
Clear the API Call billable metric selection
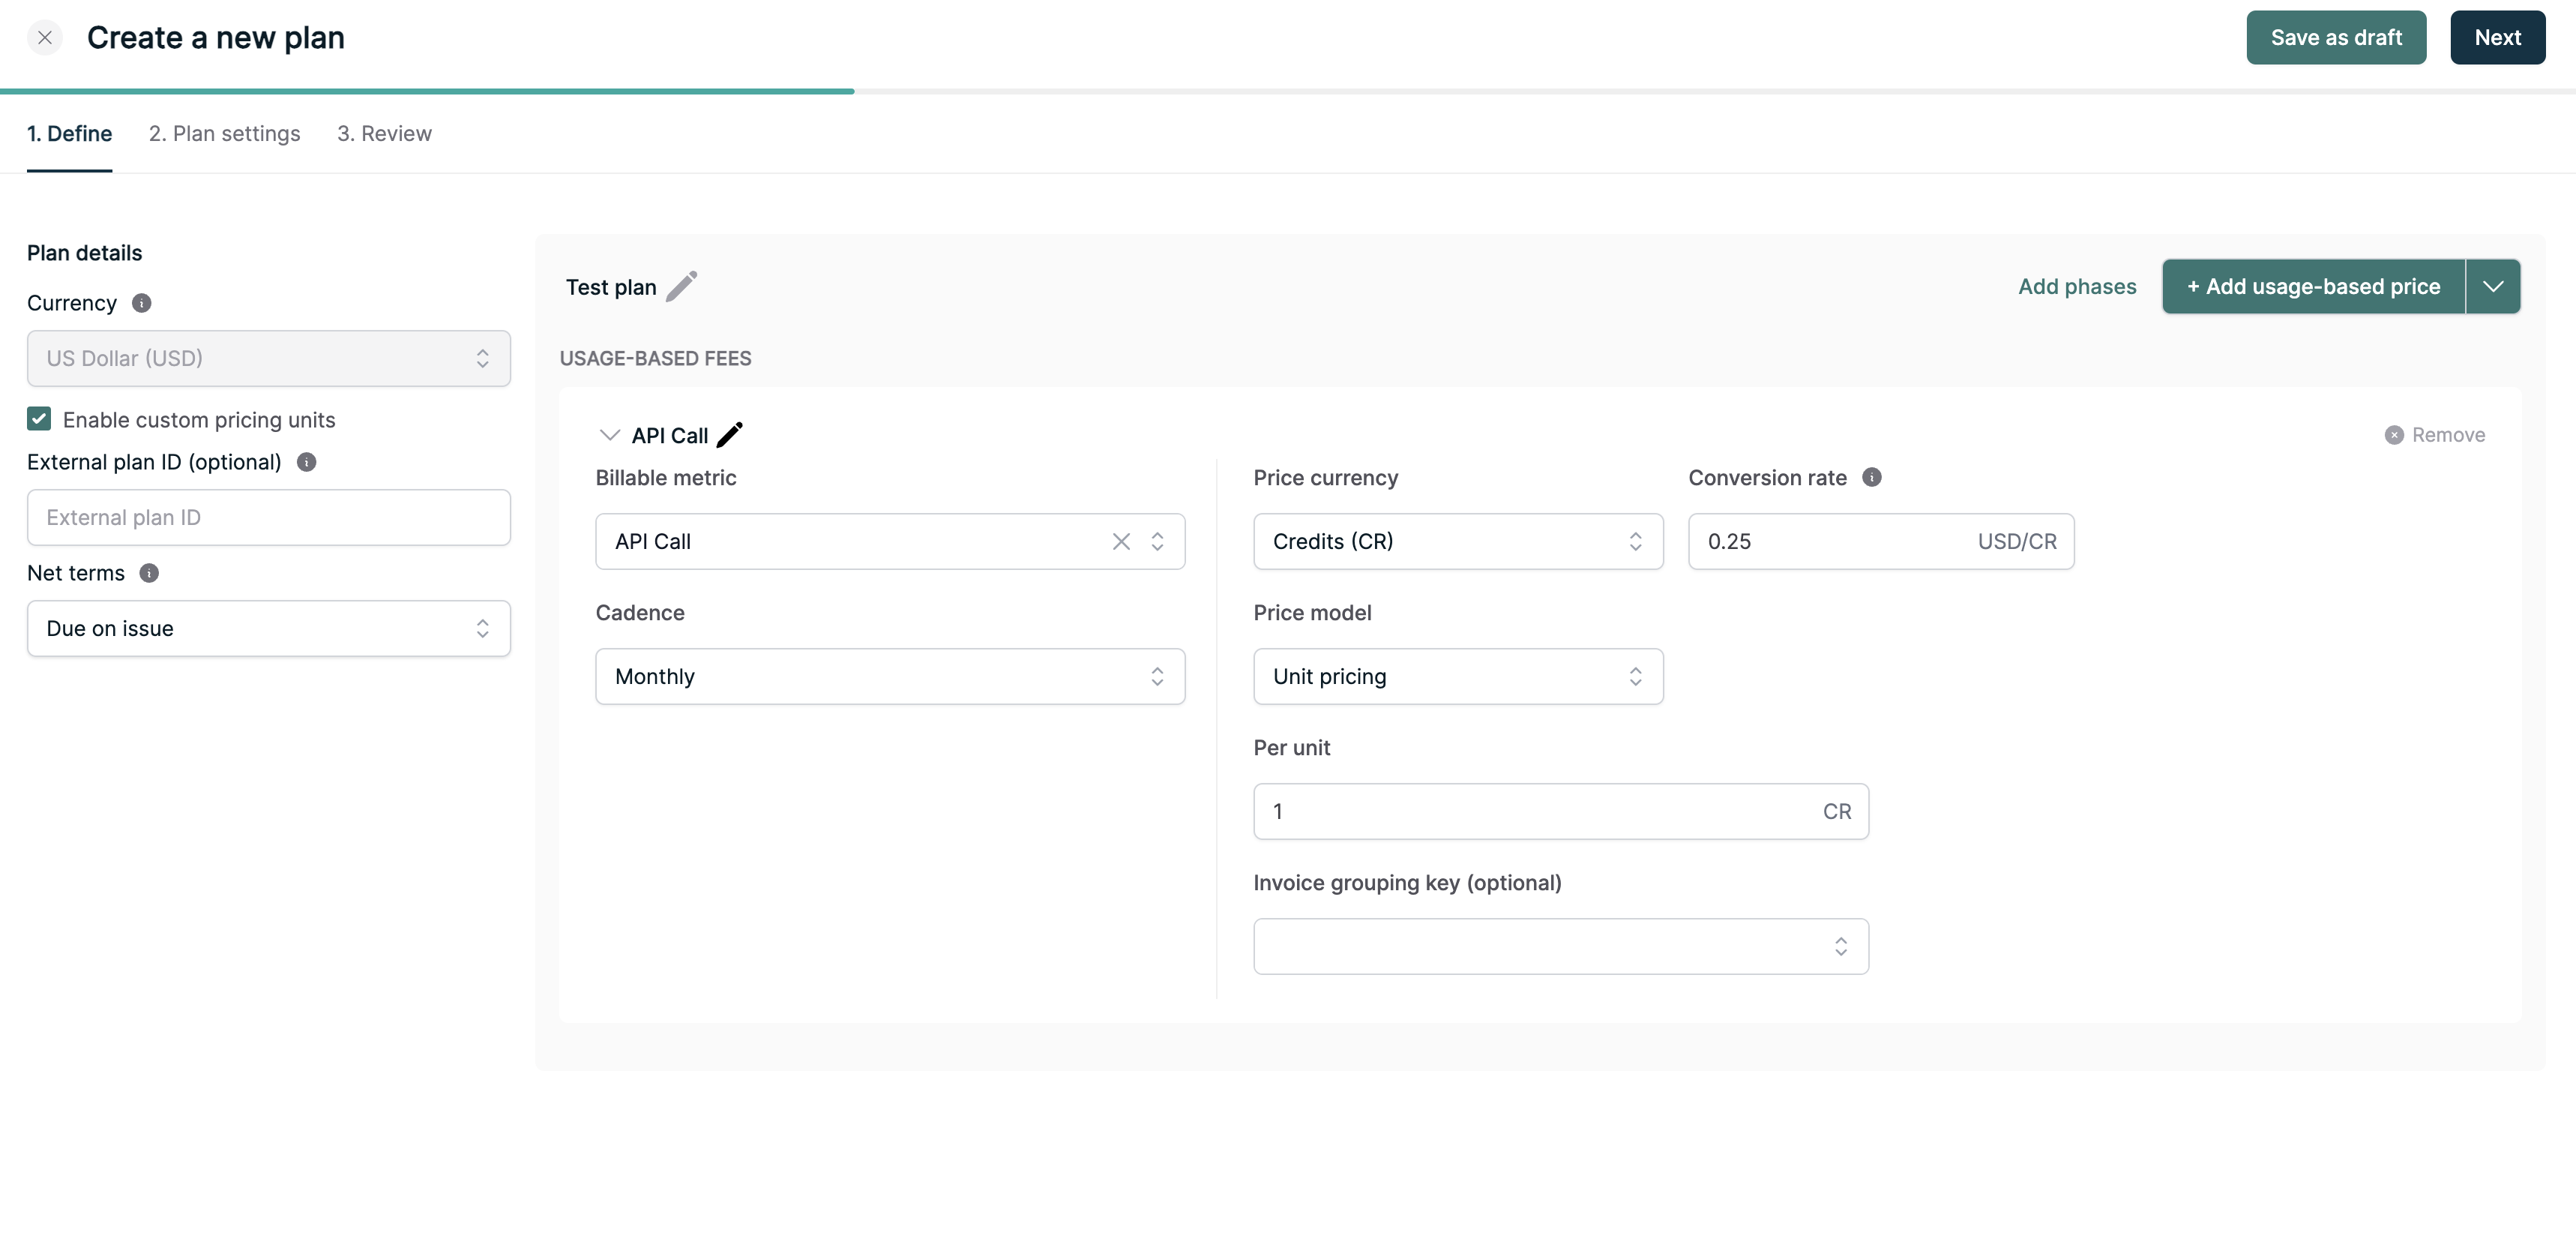[1121, 541]
